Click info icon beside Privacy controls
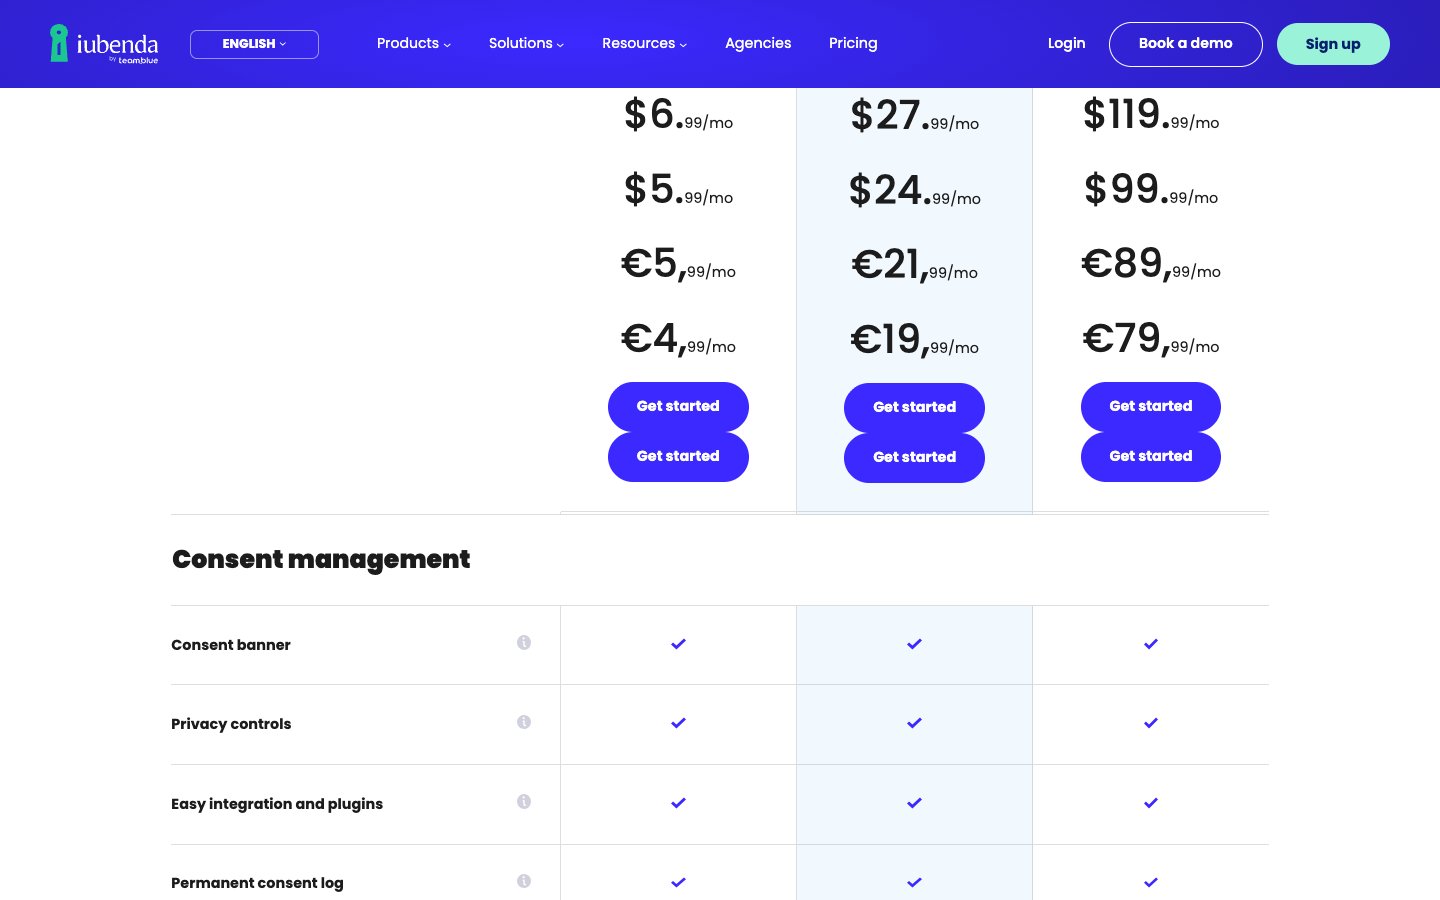 click(x=524, y=722)
